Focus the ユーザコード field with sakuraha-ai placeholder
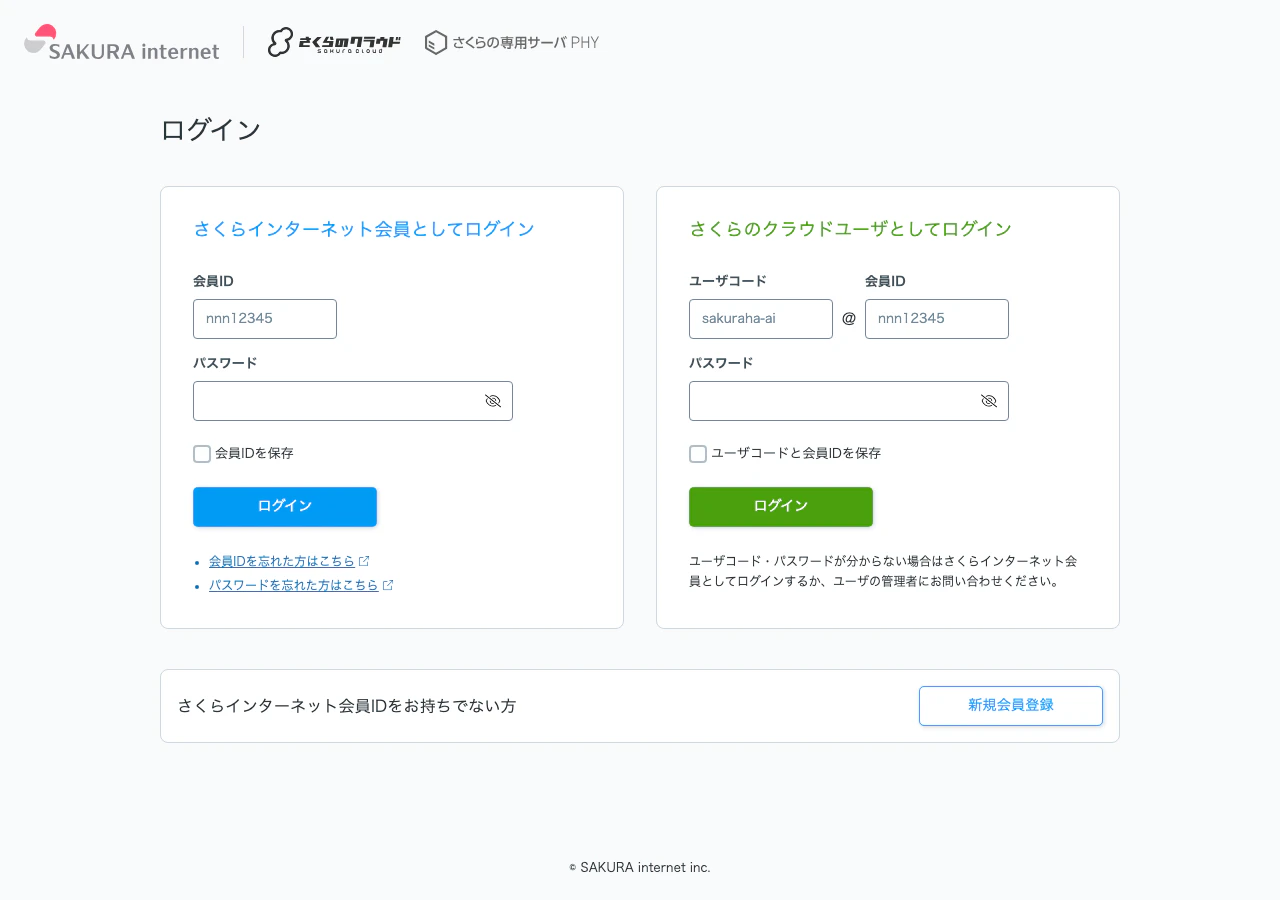 tap(761, 319)
